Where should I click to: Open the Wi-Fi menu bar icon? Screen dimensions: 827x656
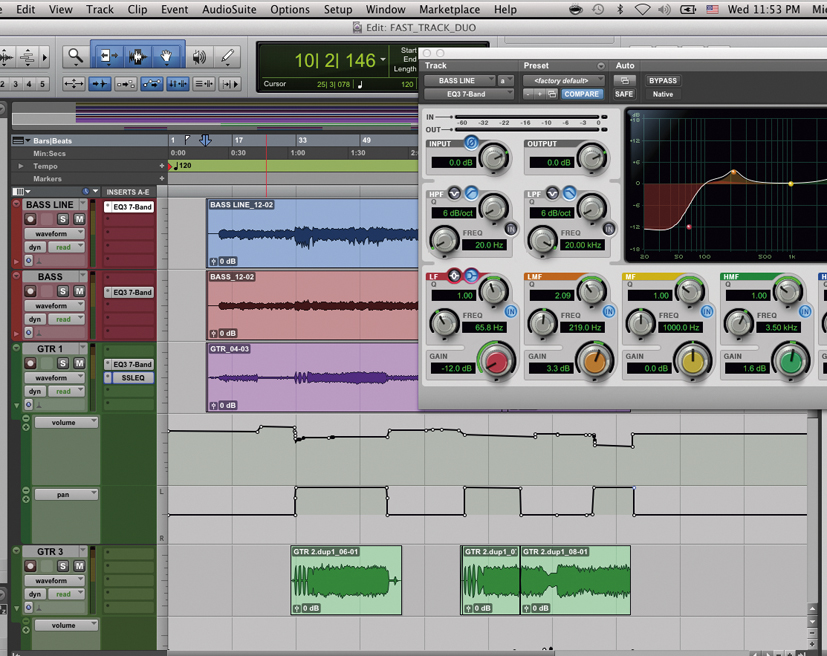point(642,9)
